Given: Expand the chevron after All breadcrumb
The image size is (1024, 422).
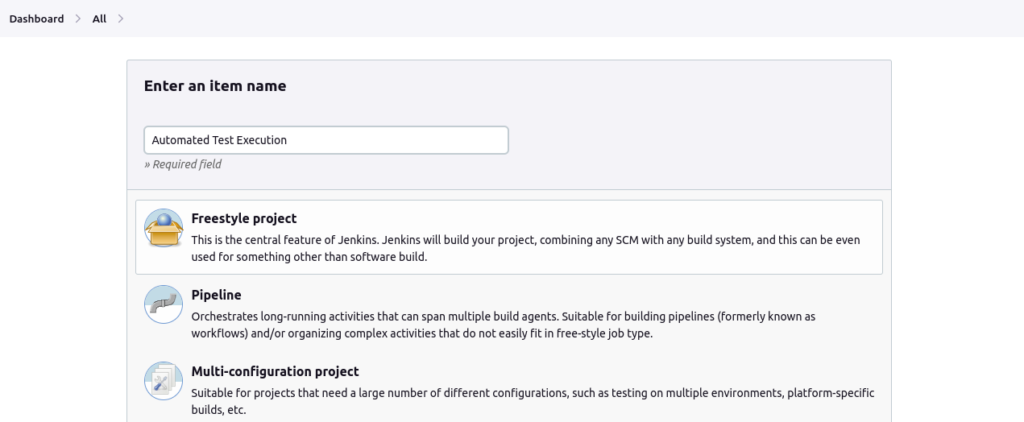Looking at the screenshot, I should (120, 18).
